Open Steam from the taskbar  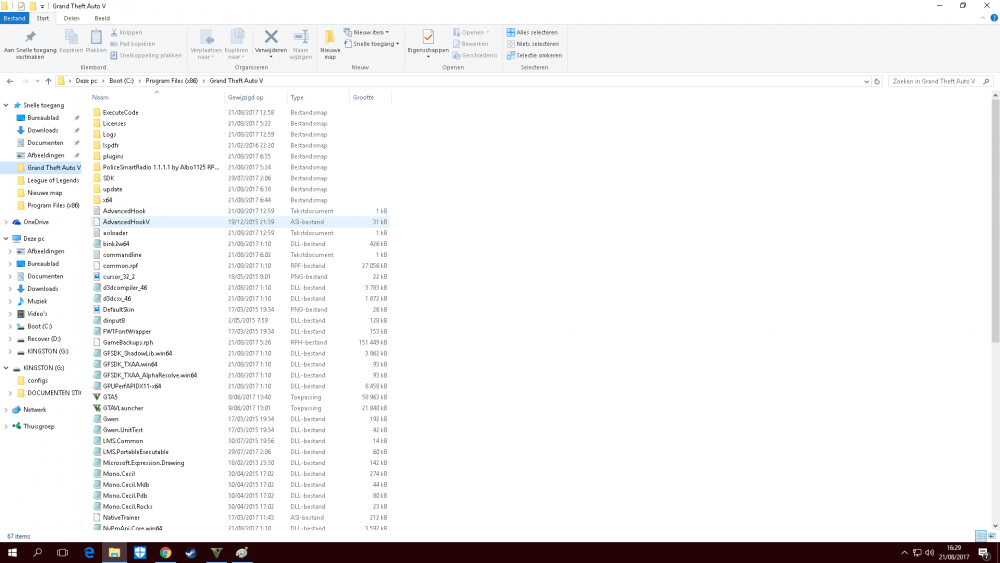click(x=191, y=553)
